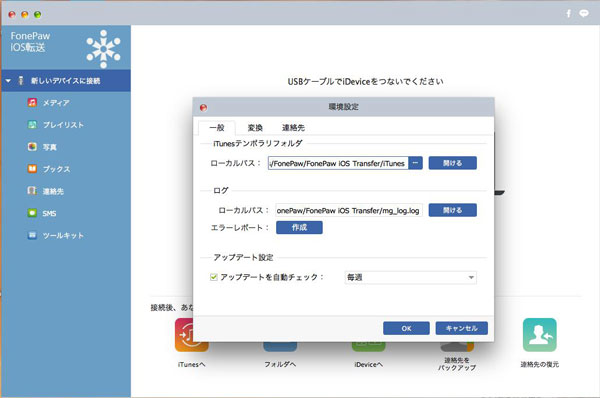The image size is (600, 398).
Task: Click the FonePaw snowflake logo
Action: click(103, 49)
